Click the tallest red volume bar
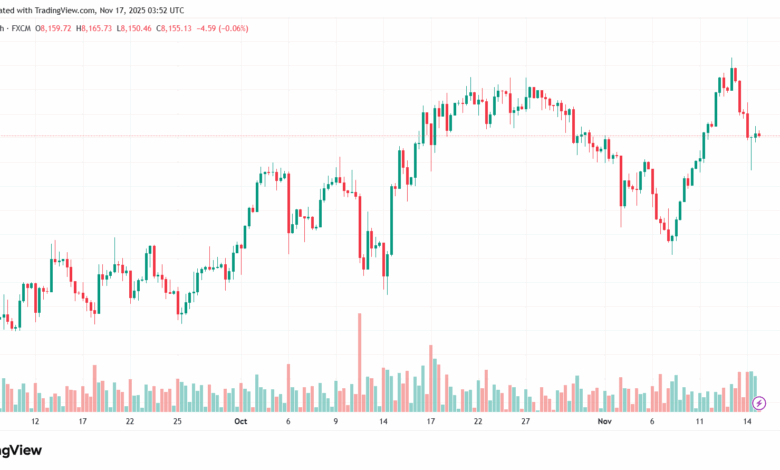This screenshot has width=780, height=470. click(x=359, y=362)
